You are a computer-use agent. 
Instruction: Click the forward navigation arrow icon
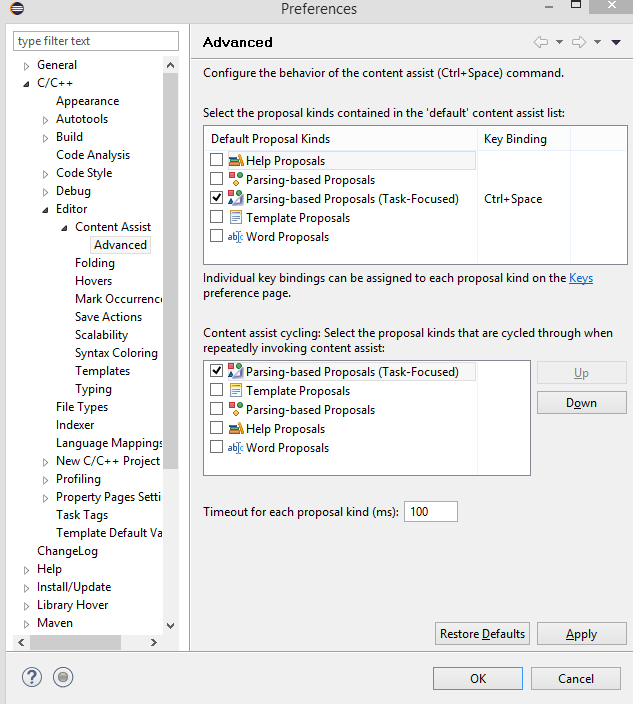tap(578, 42)
